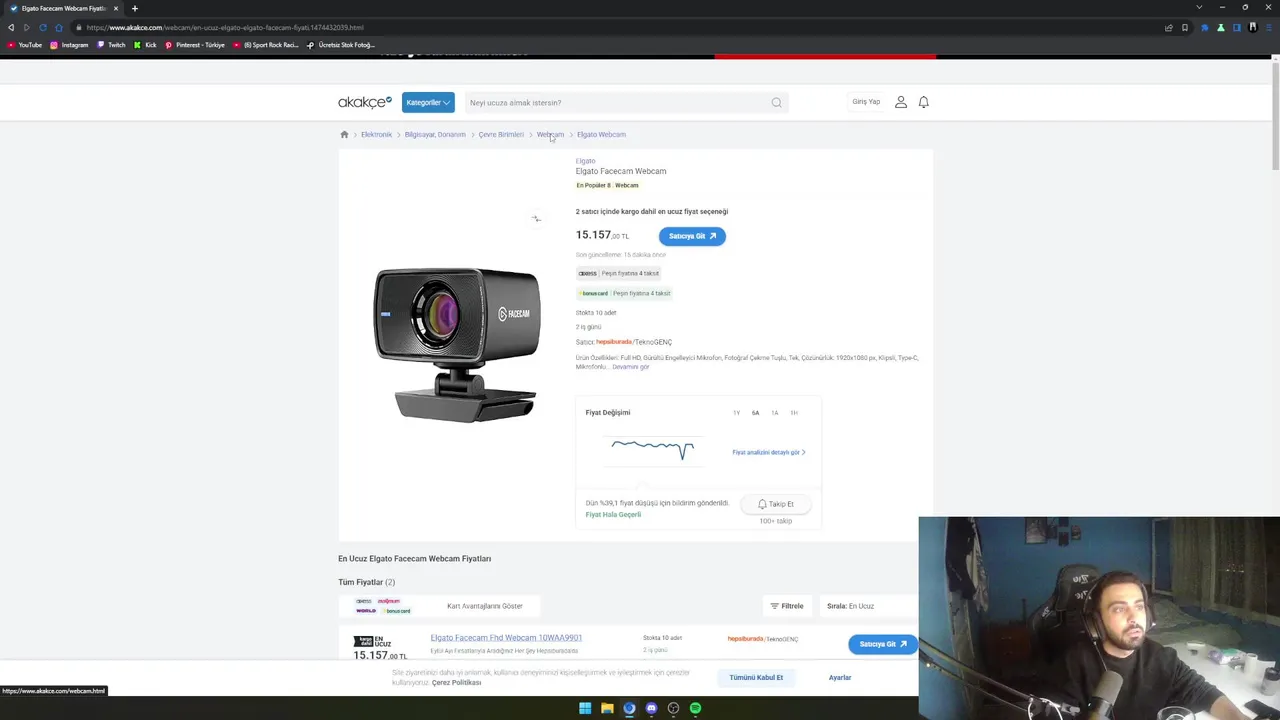Click the browser back arrow
The image size is (1280, 720).
(x=11, y=27)
